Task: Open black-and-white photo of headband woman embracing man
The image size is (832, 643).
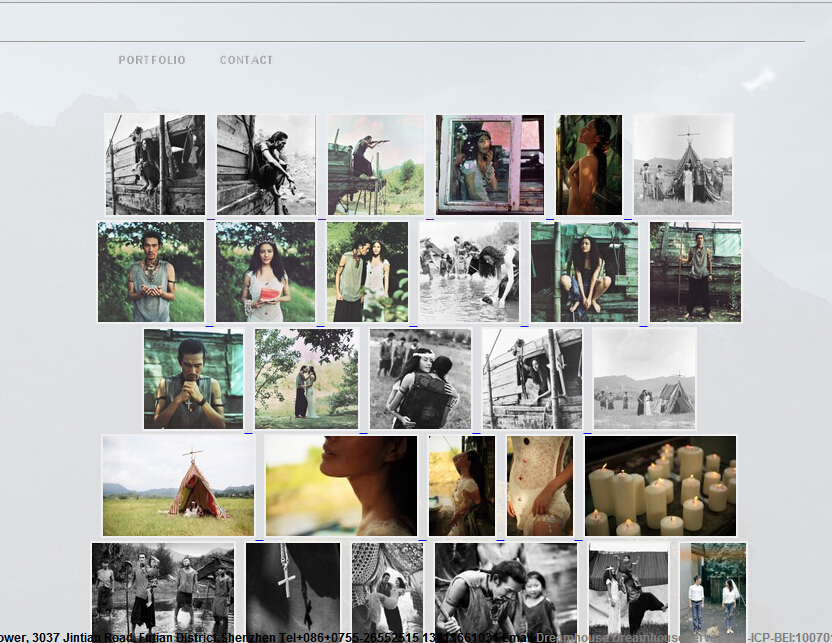Action: click(420, 379)
